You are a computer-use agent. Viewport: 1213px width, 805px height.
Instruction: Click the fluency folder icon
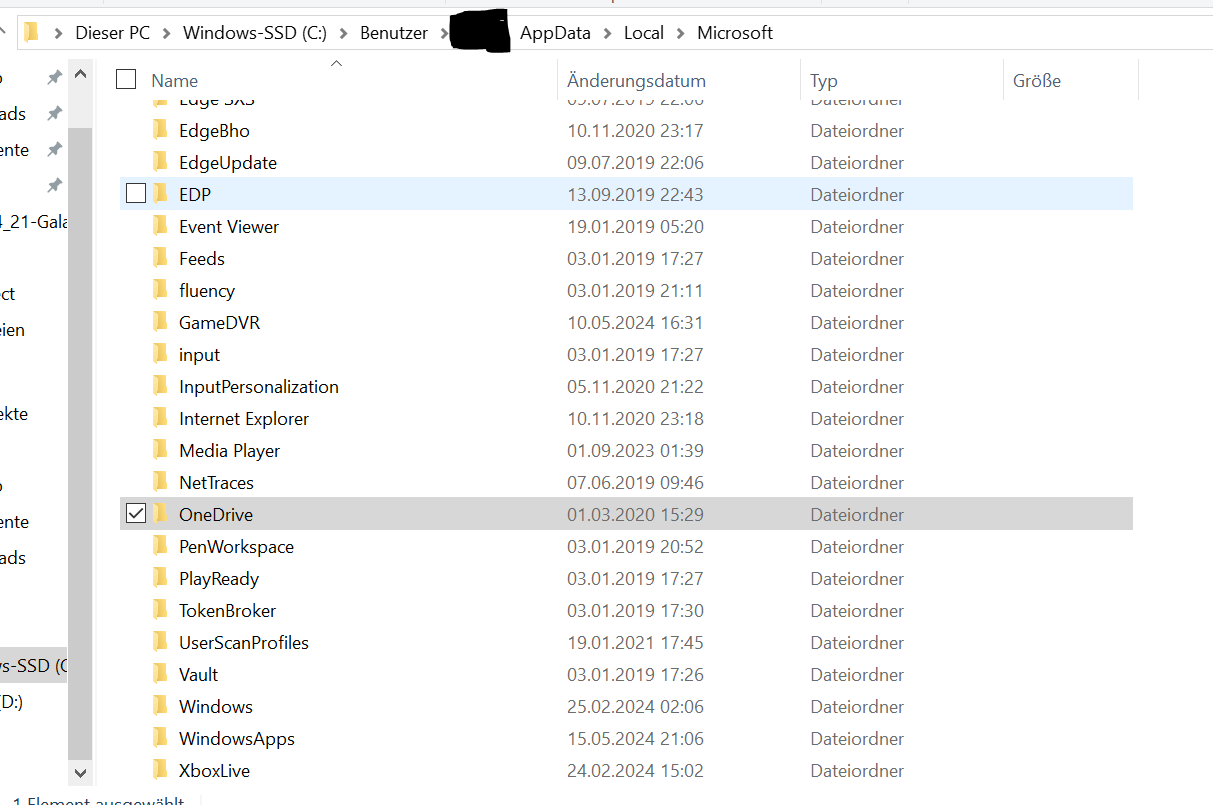pos(160,290)
